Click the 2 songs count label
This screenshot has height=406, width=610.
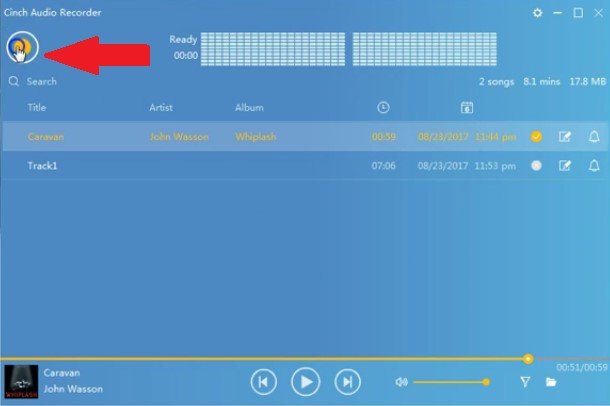pos(496,82)
